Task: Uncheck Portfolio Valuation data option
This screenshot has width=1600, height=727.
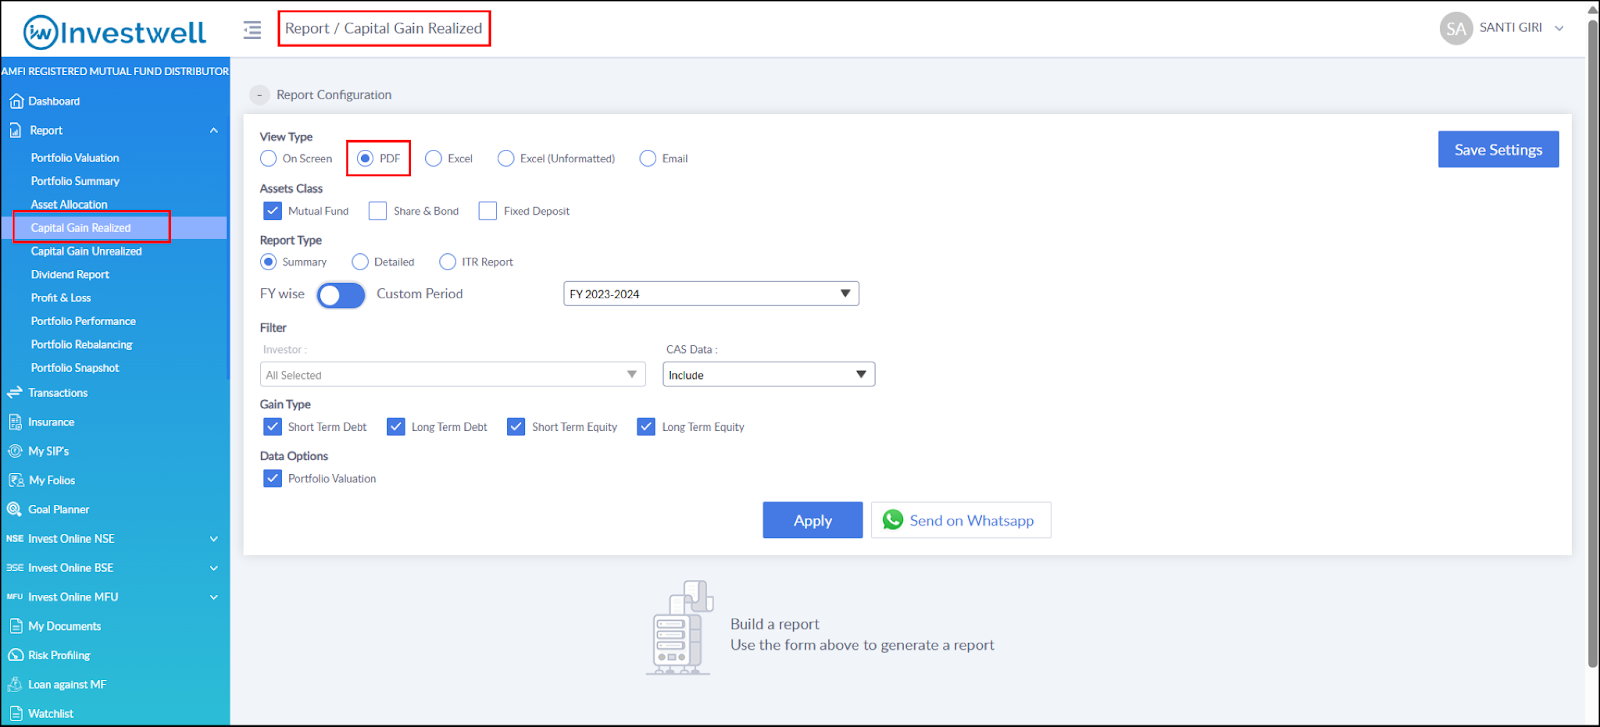Action: (x=272, y=479)
